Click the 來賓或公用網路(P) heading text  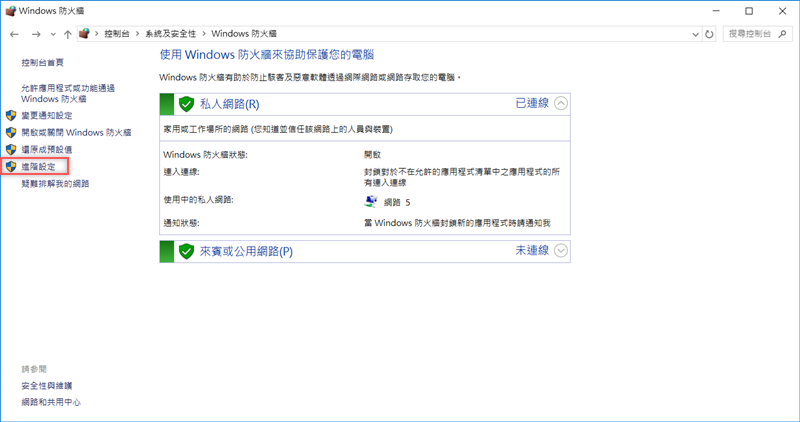coord(246,251)
